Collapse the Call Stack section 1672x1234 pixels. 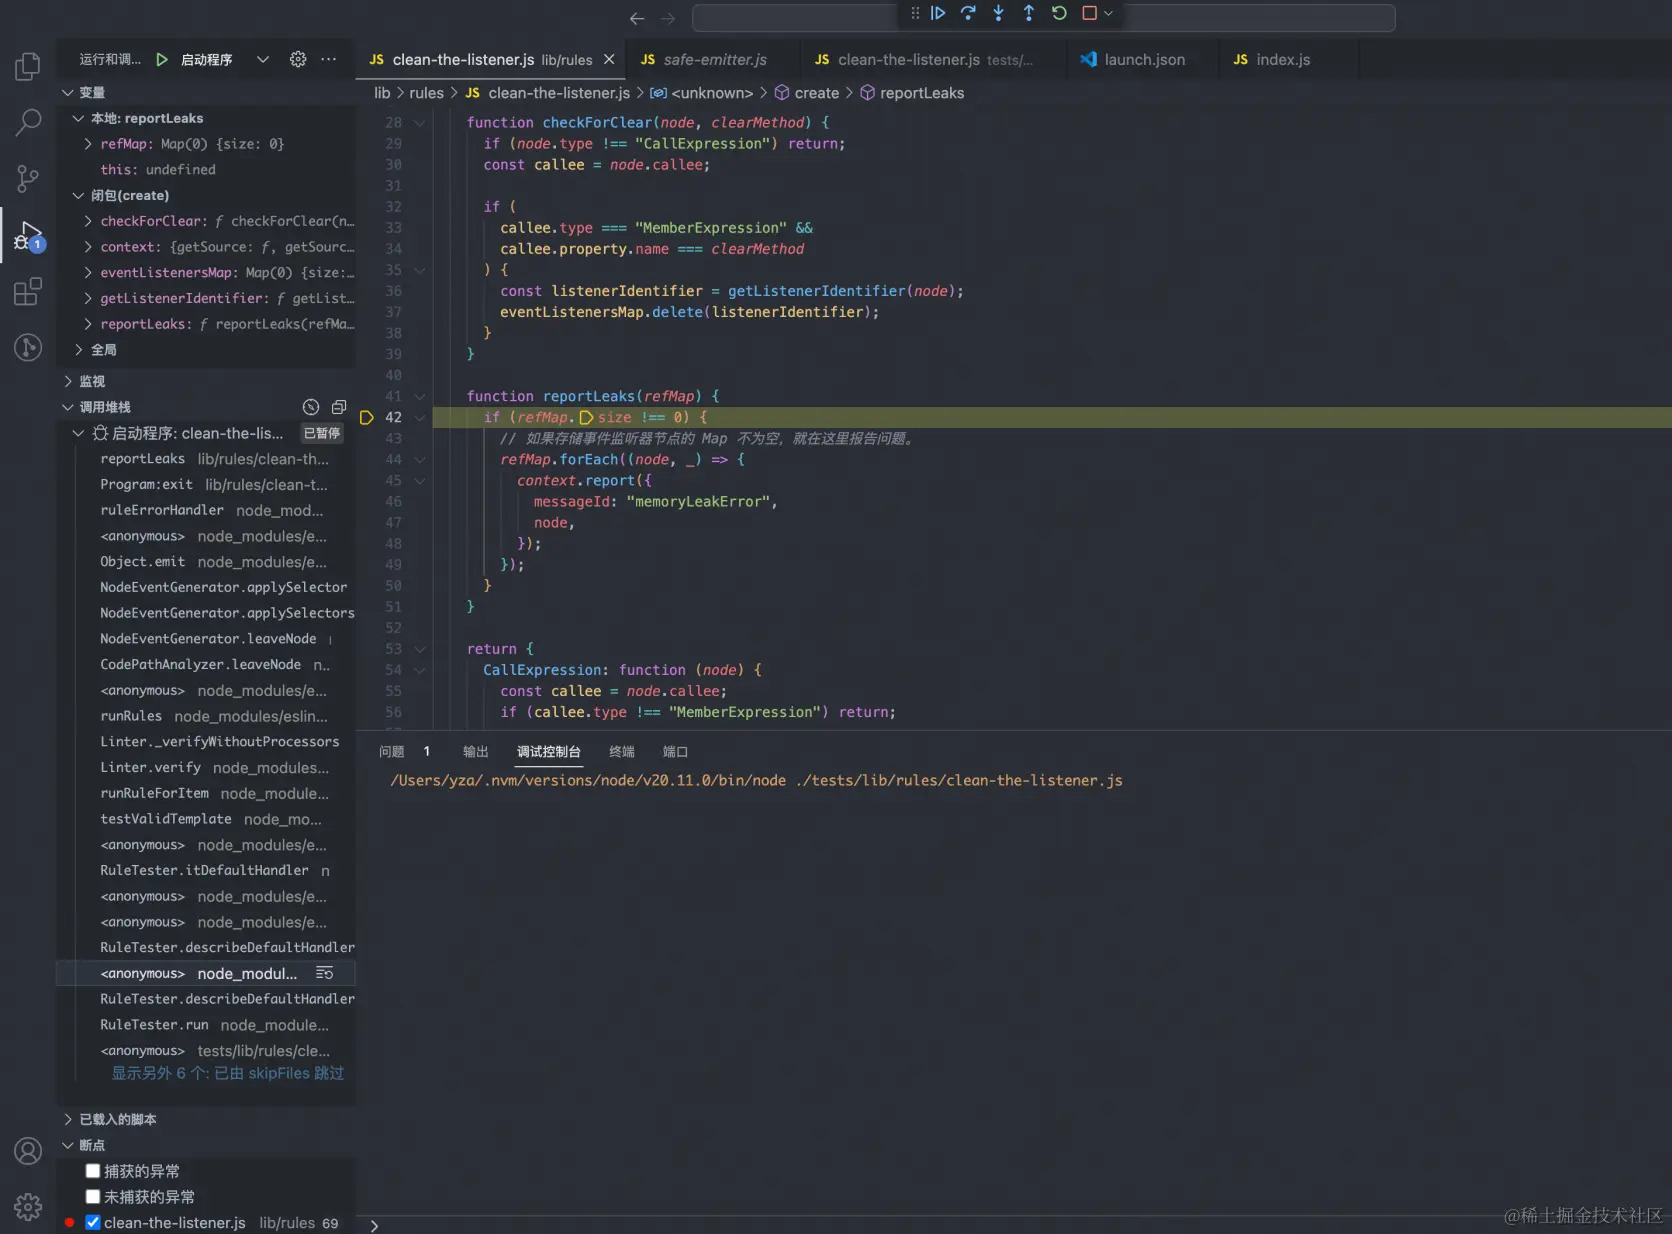coord(68,407)
